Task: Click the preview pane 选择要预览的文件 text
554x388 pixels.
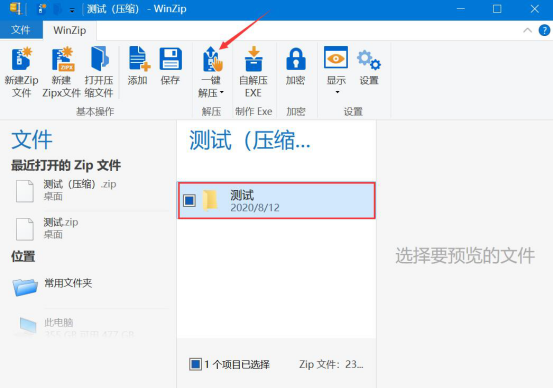Action: coord(465,255)
